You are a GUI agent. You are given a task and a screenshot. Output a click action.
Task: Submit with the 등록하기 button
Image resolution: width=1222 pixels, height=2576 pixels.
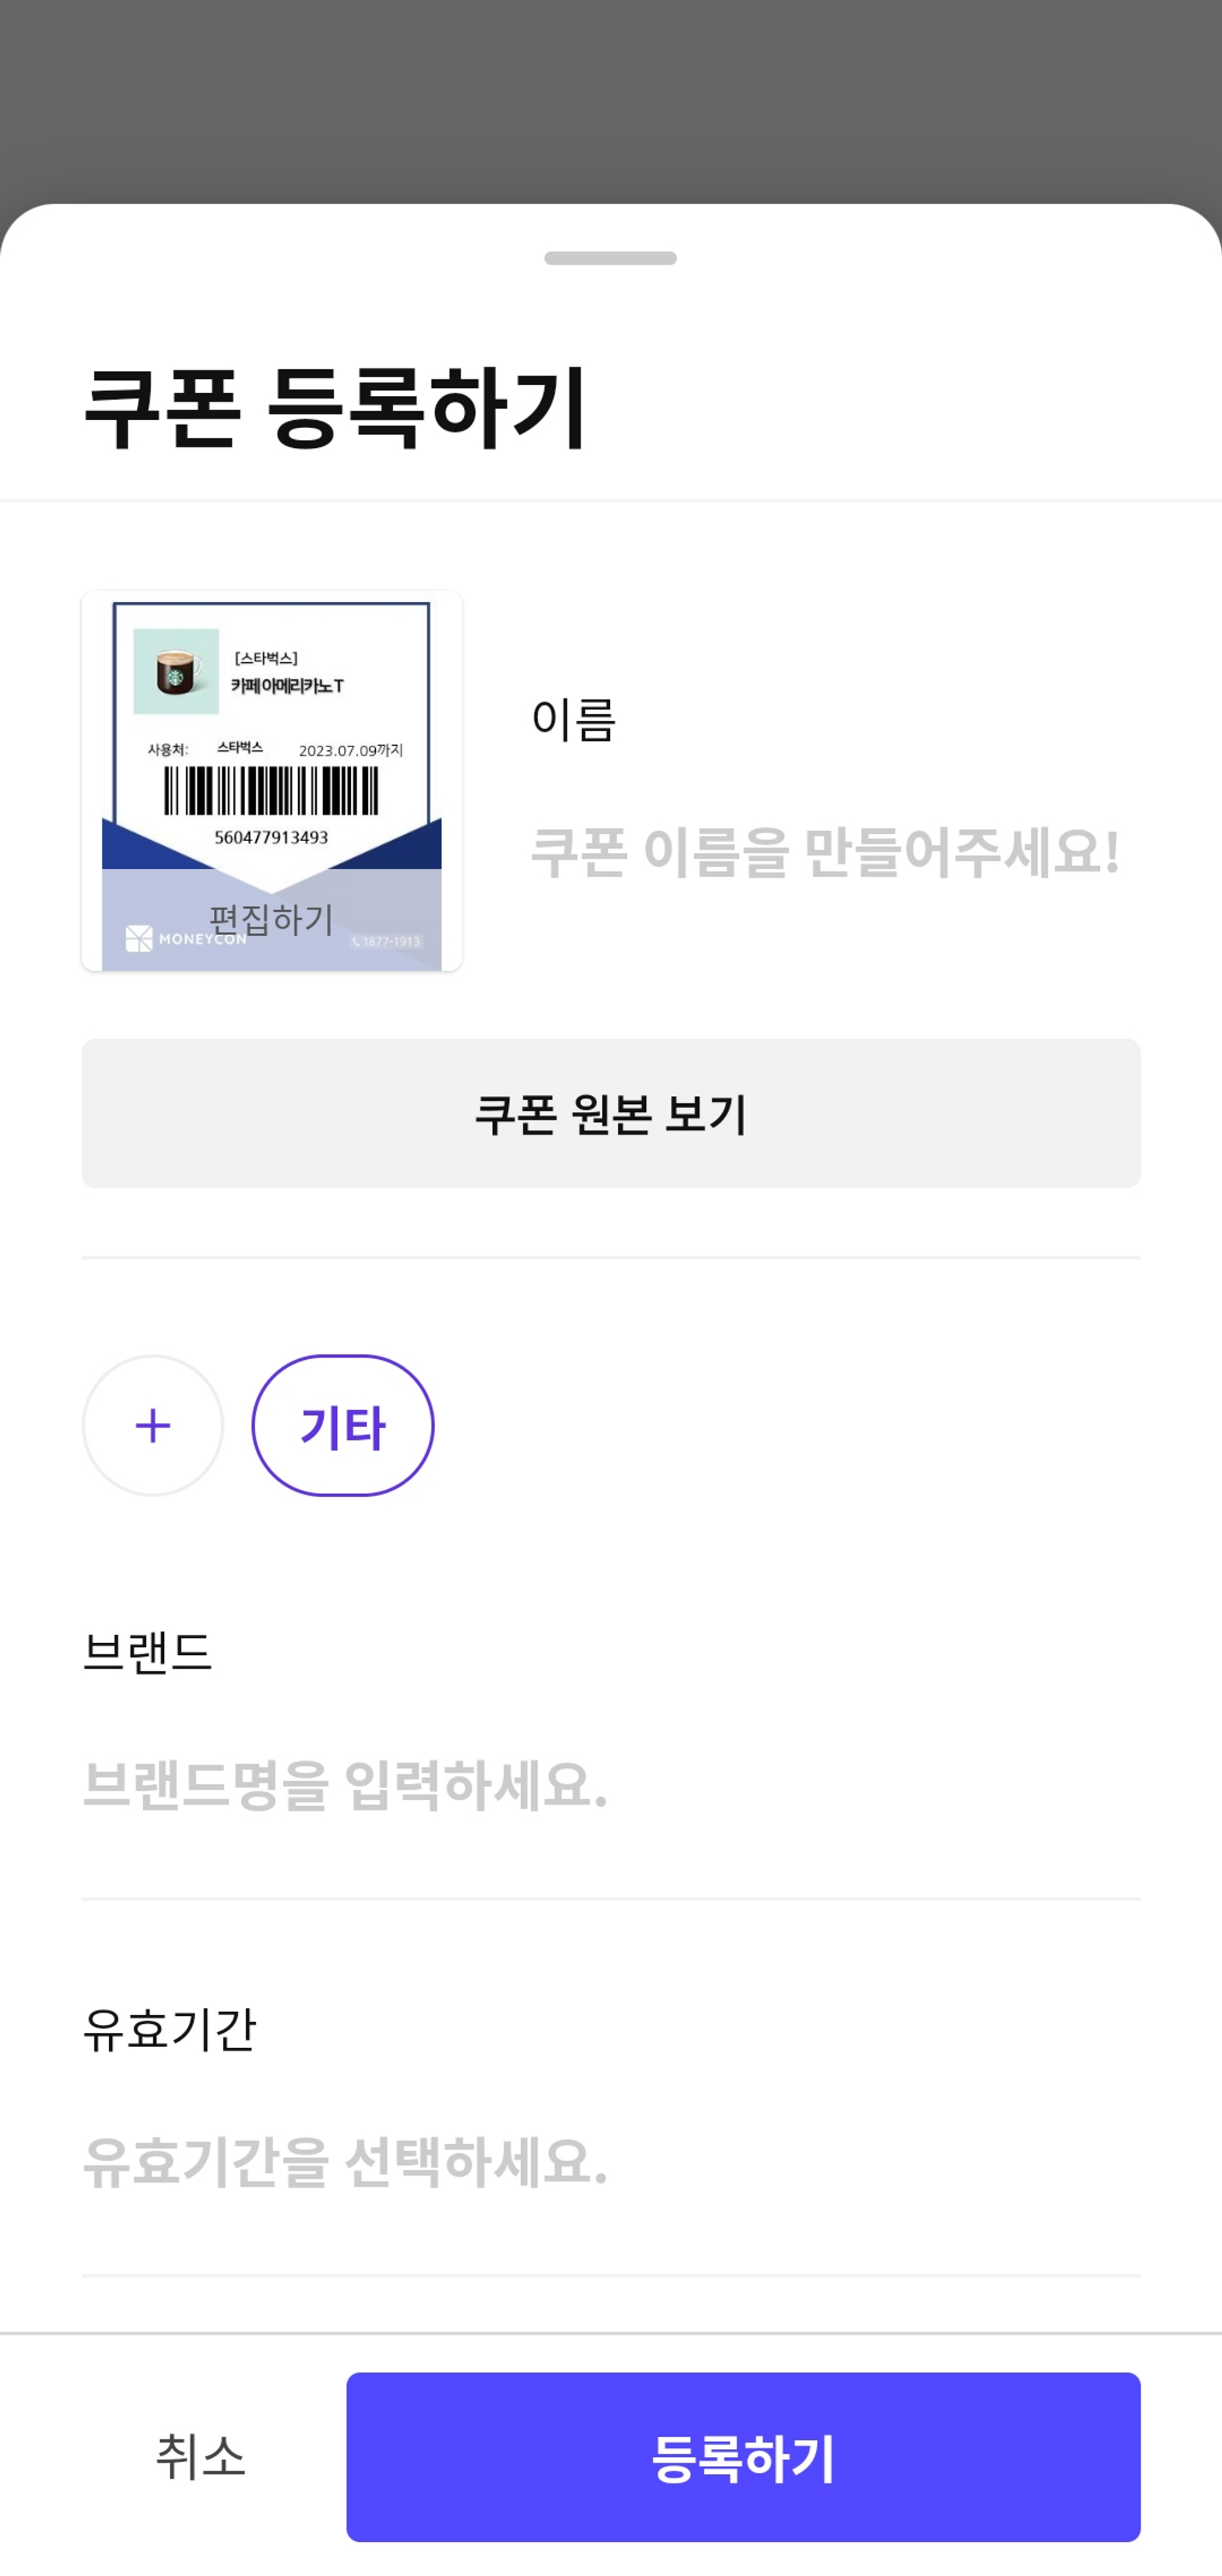pos(742,2457)
